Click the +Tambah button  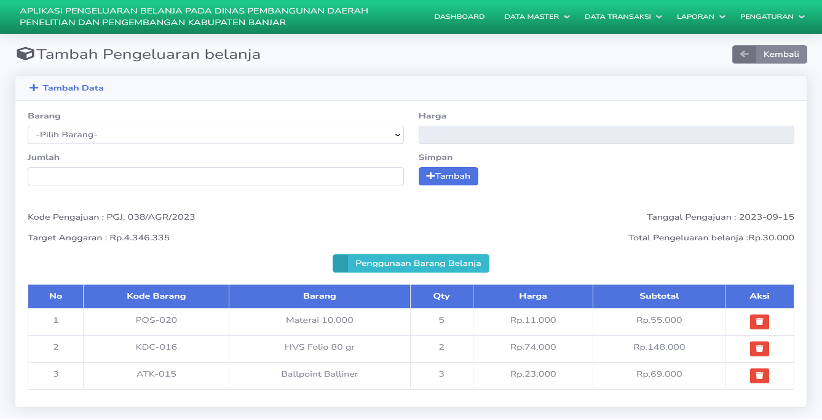point(448,176)
